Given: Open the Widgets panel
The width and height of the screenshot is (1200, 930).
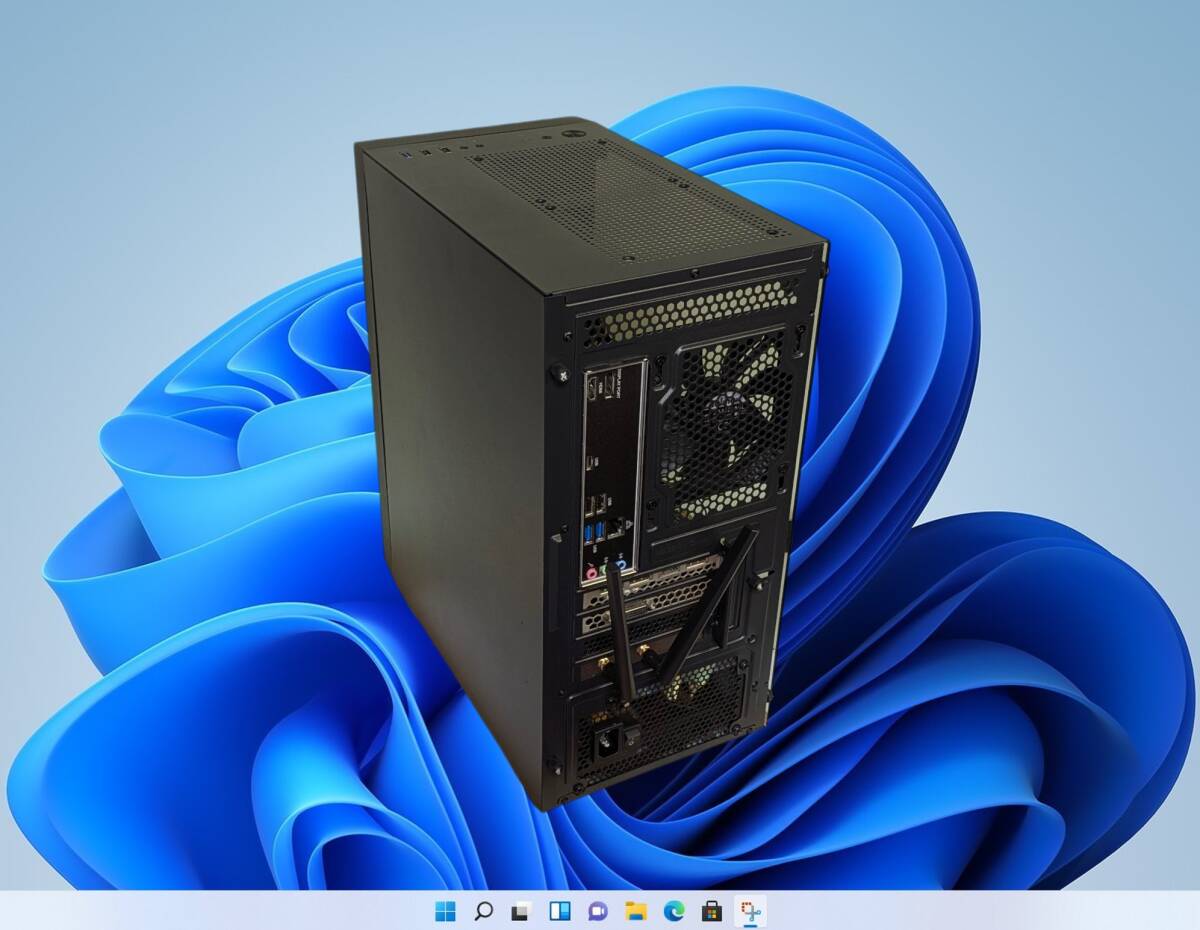Looking at the screenshot, I should (x=559, y=911).
